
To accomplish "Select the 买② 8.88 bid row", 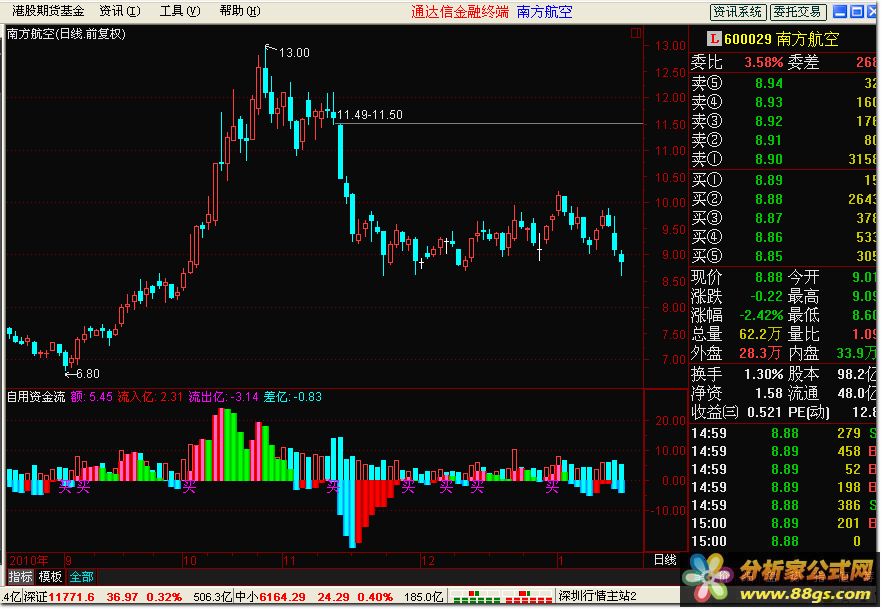I will 783,199.
